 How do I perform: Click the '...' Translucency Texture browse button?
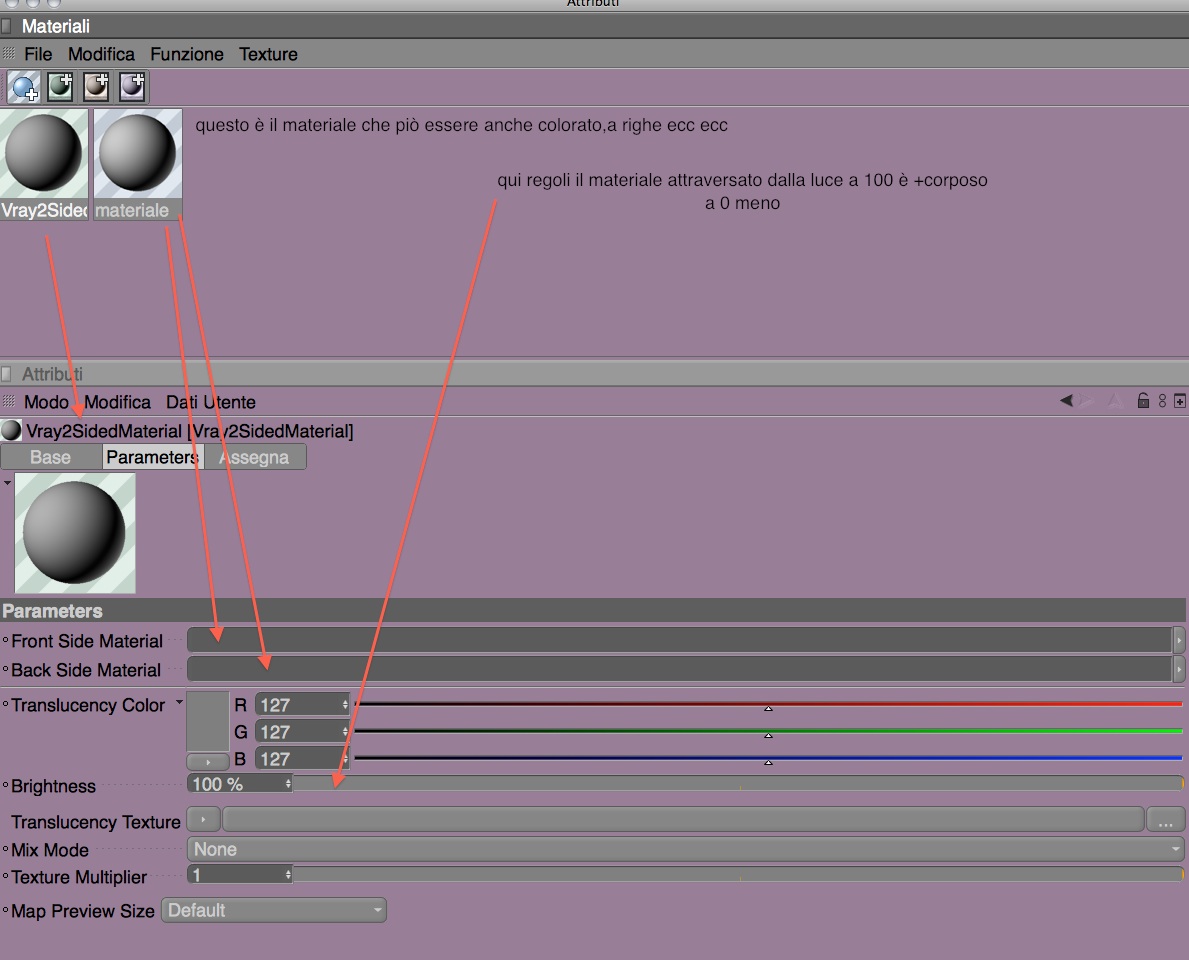[1165, 819]
